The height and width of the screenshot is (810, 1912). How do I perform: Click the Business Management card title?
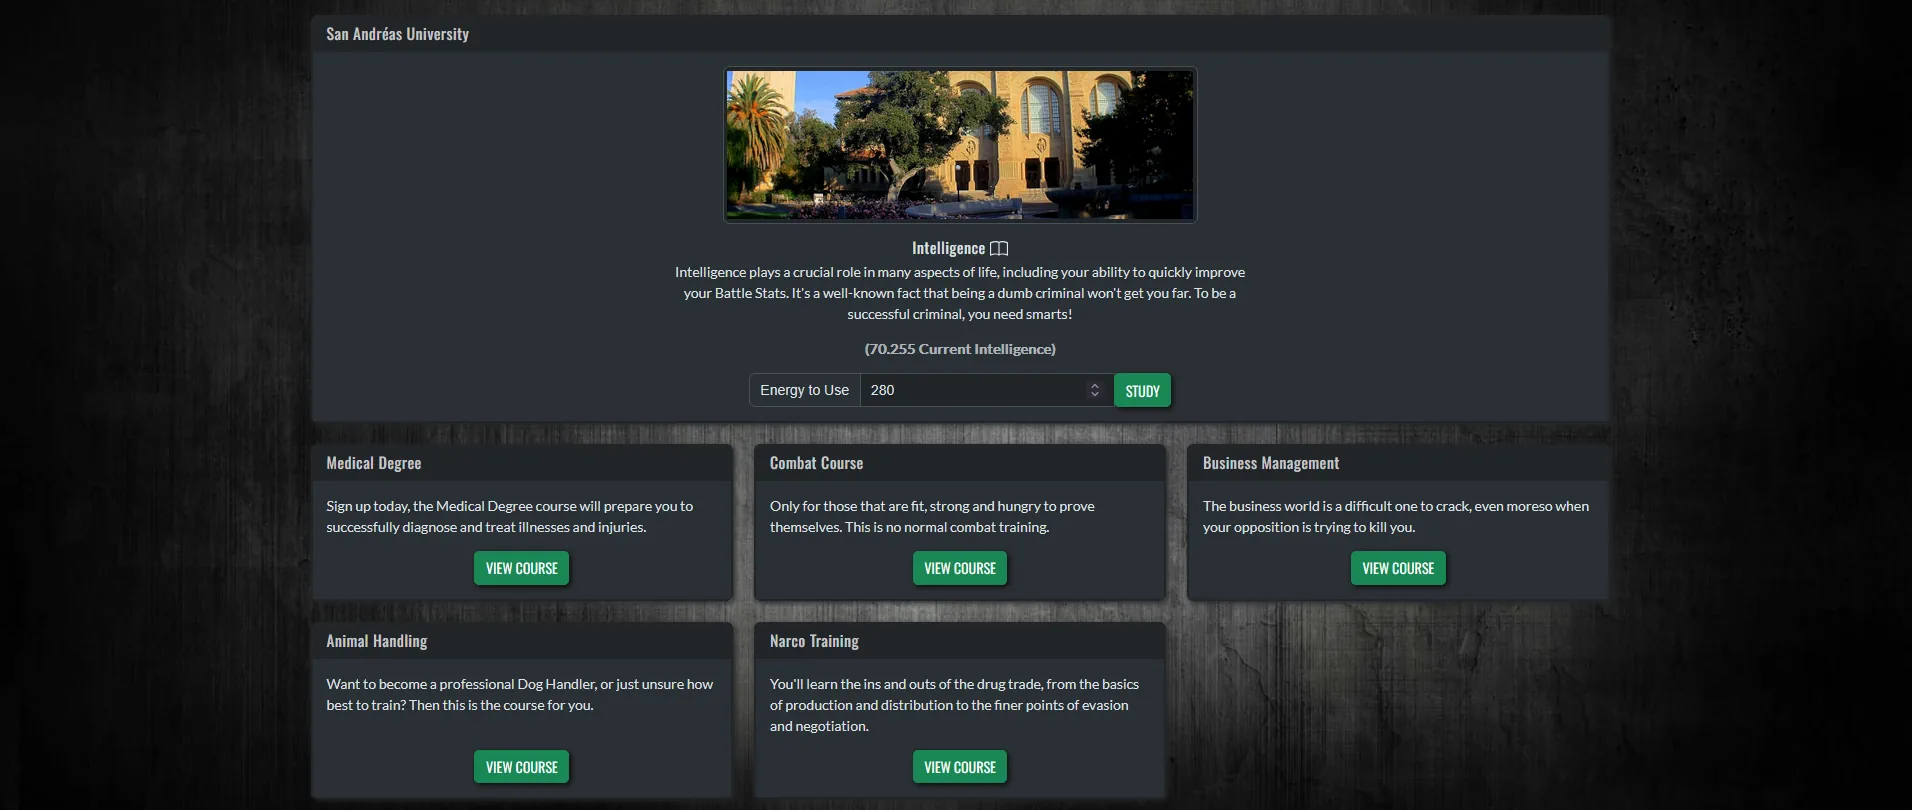coord(1270,463)
